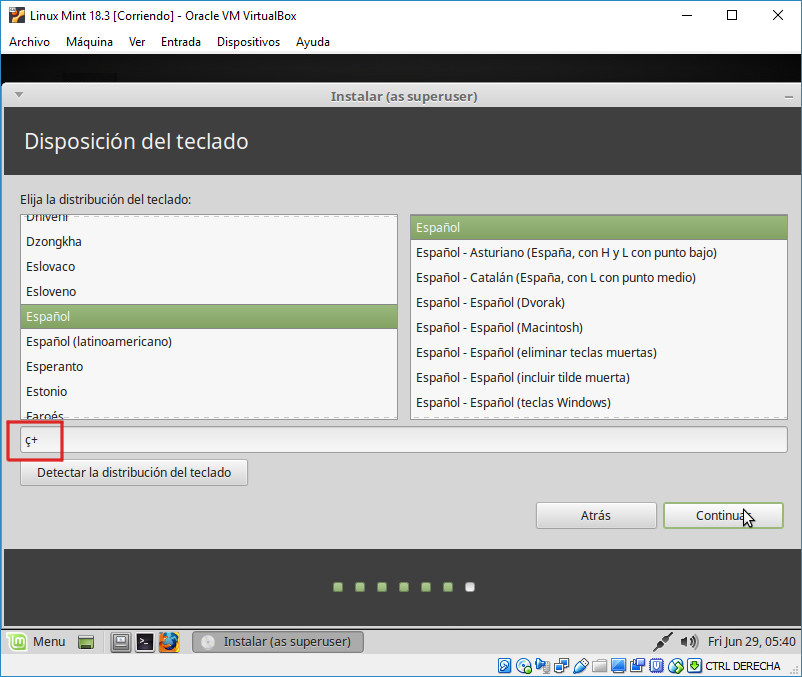802x677 pixels.
Task: Click Detectar la distribución del teclado
Action: click(x=134, y=472)
